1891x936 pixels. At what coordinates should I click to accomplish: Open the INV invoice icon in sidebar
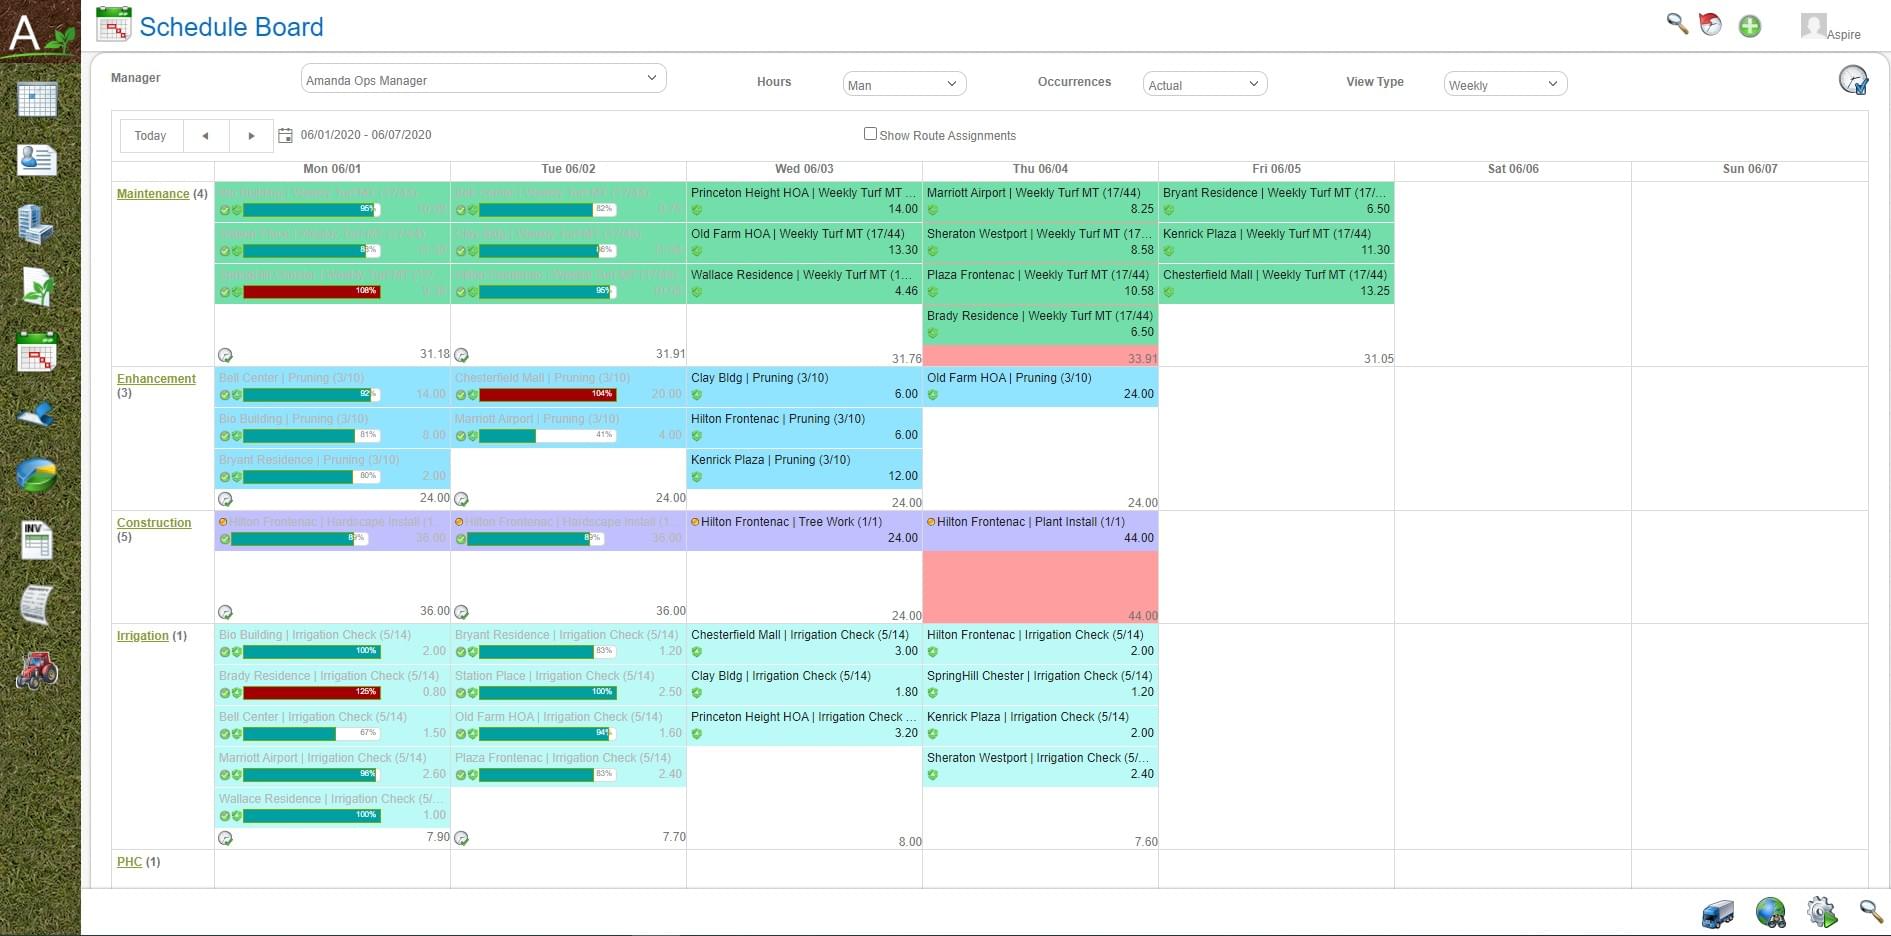[x=37, y=540]
